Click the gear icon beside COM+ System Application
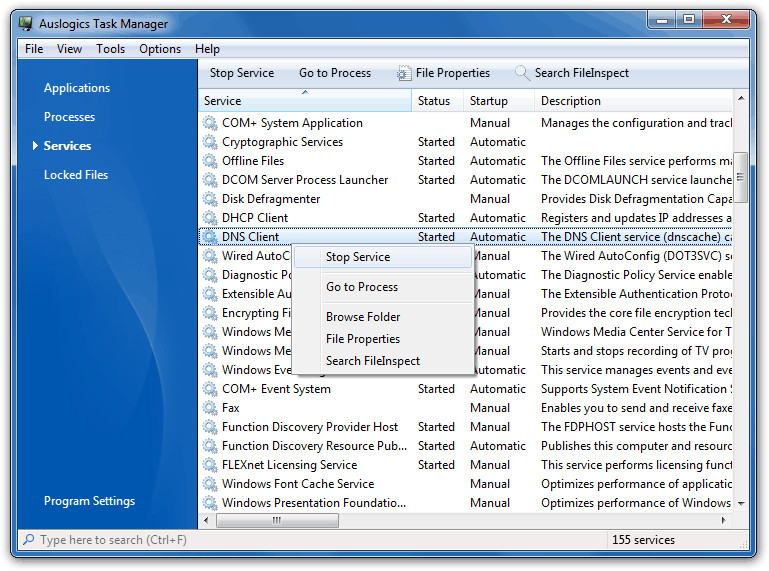The width and height of the screenshot is (769, 571). (x=210, y=123)
